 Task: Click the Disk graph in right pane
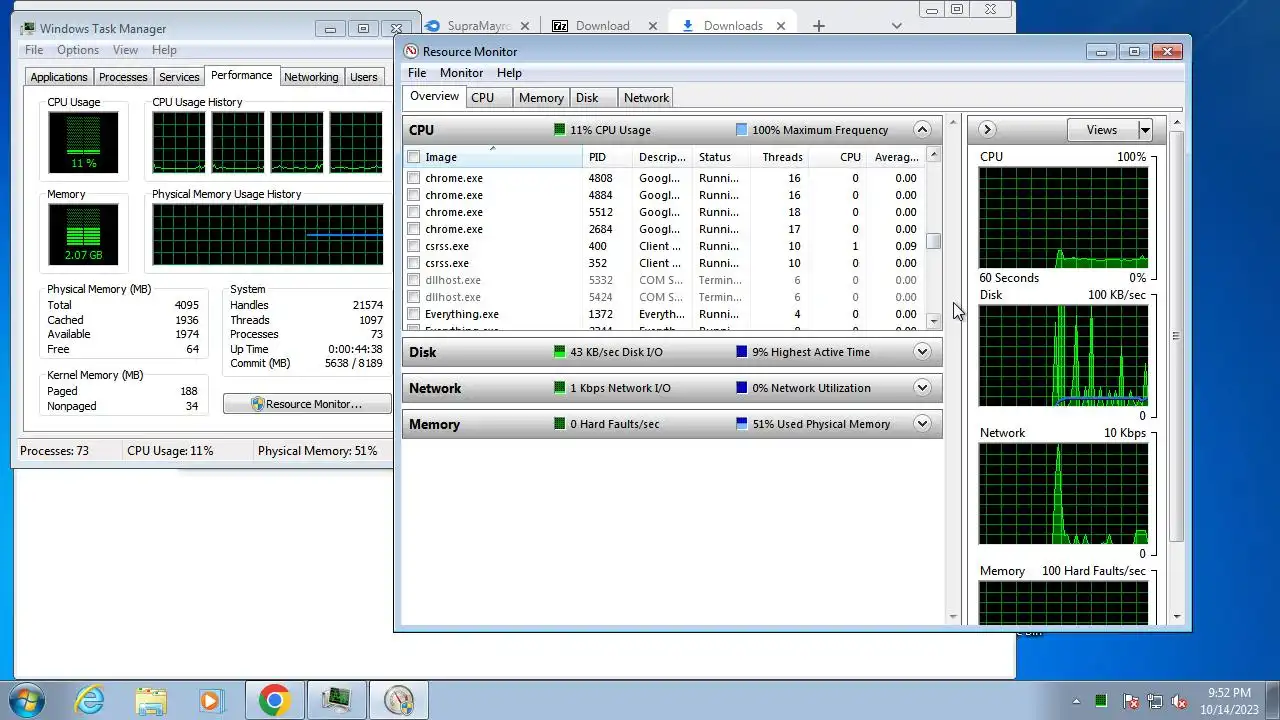pyautogui.click(x=1063, y=356)
